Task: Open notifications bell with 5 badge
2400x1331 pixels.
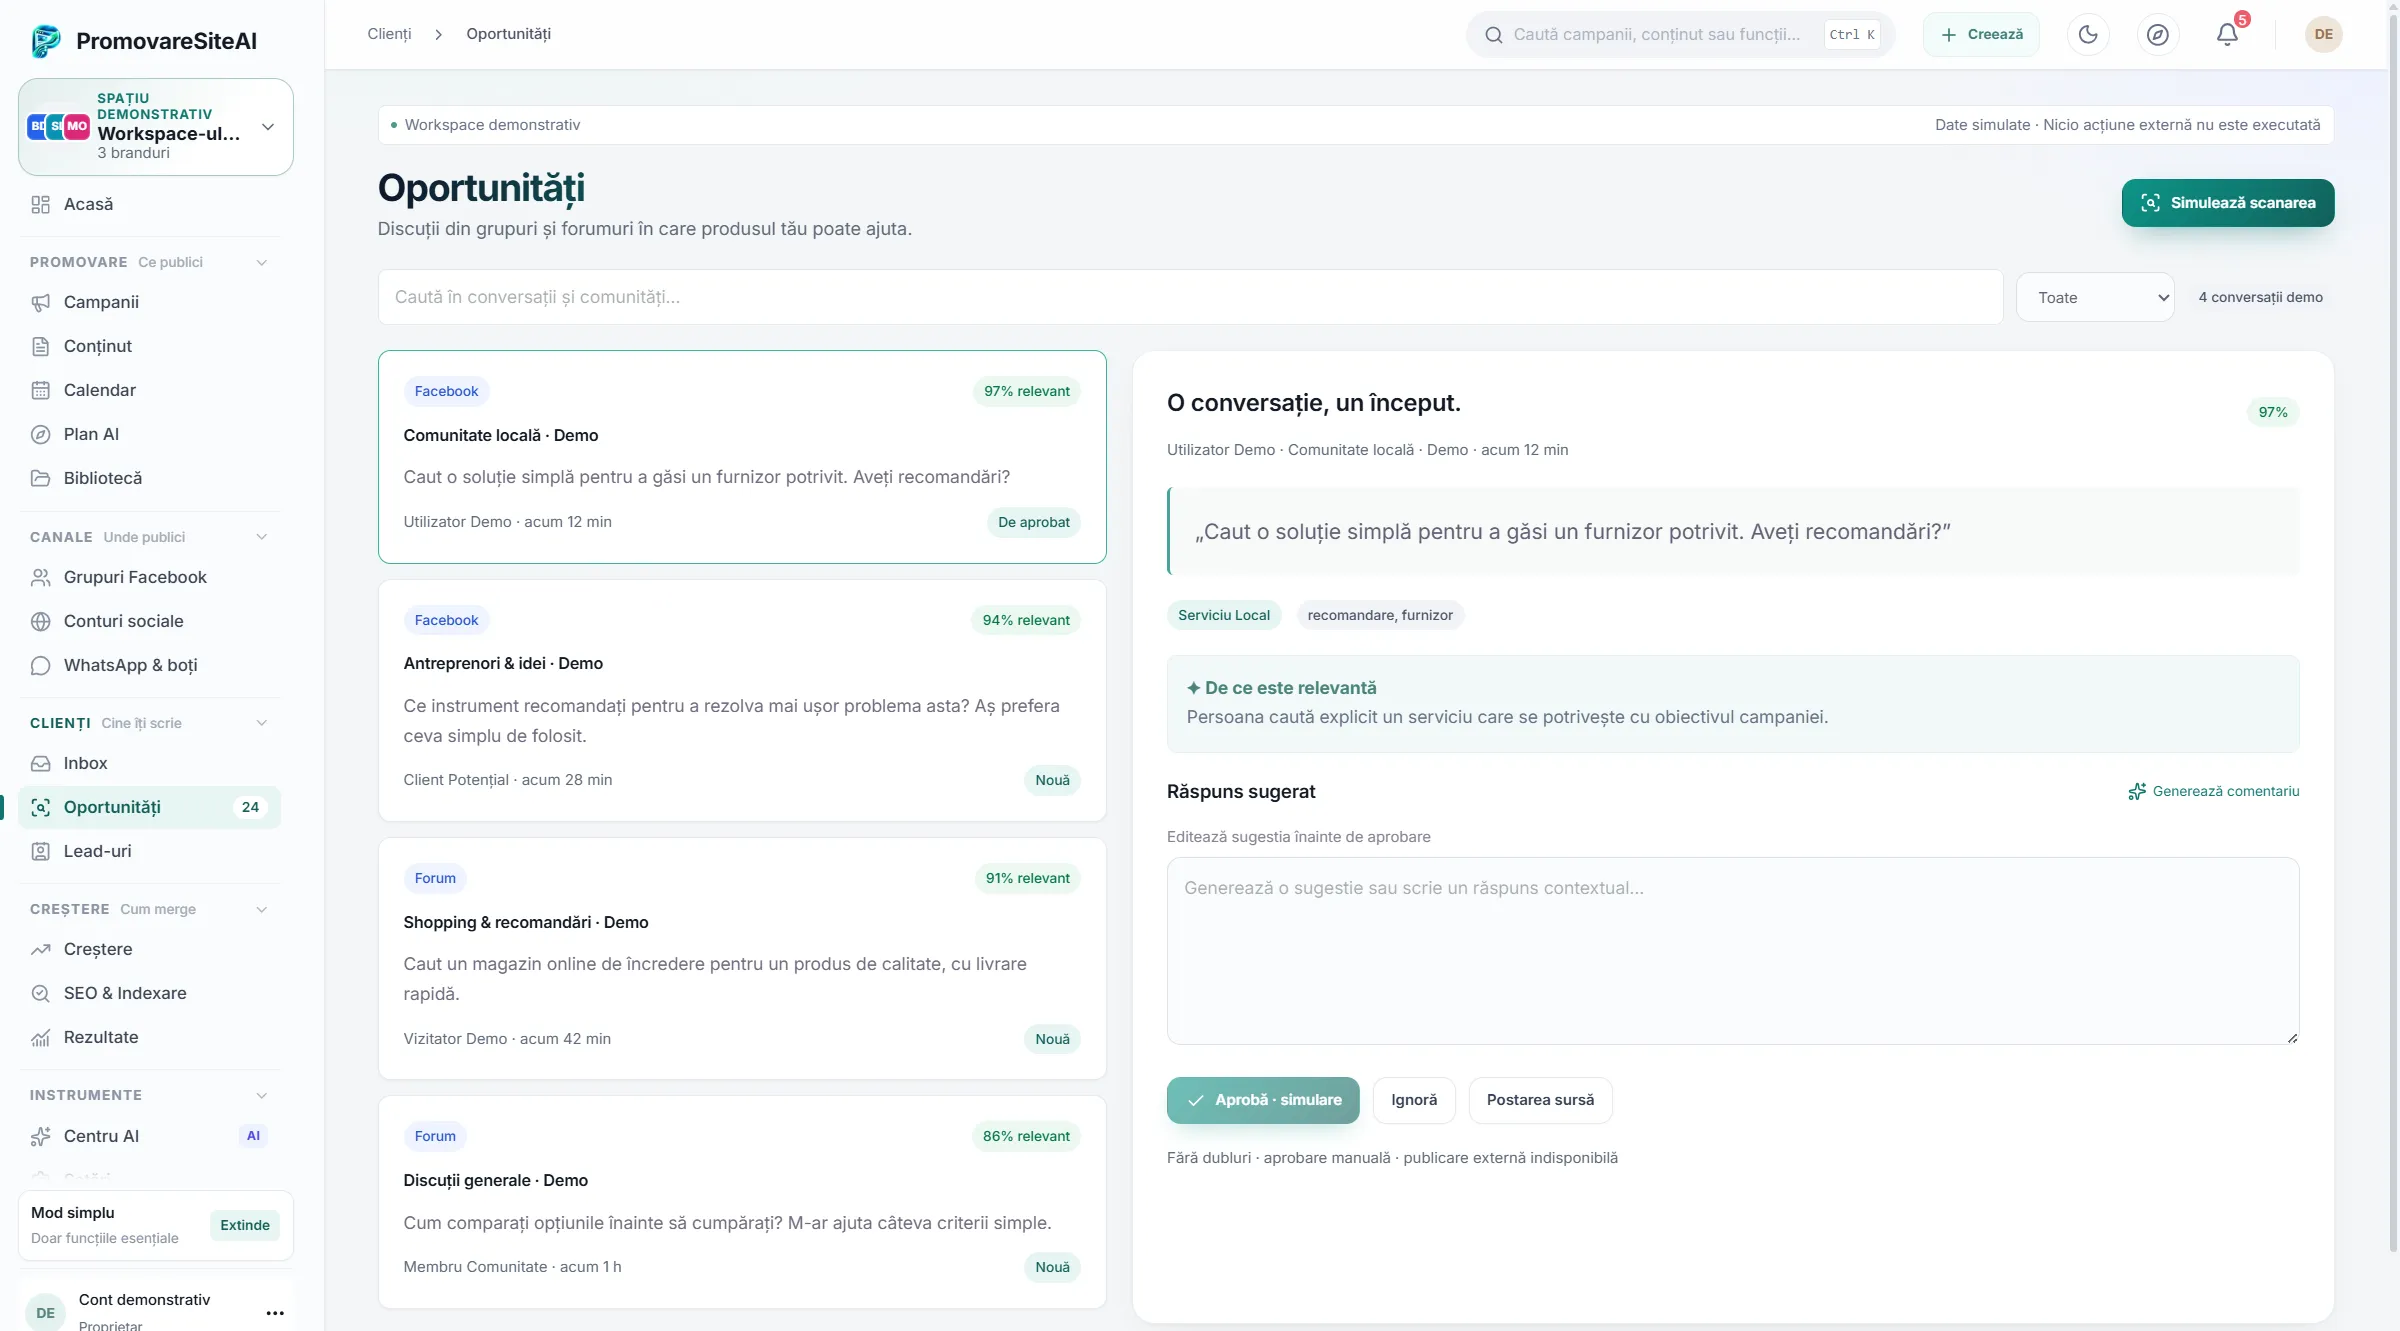Action: 2227,34
